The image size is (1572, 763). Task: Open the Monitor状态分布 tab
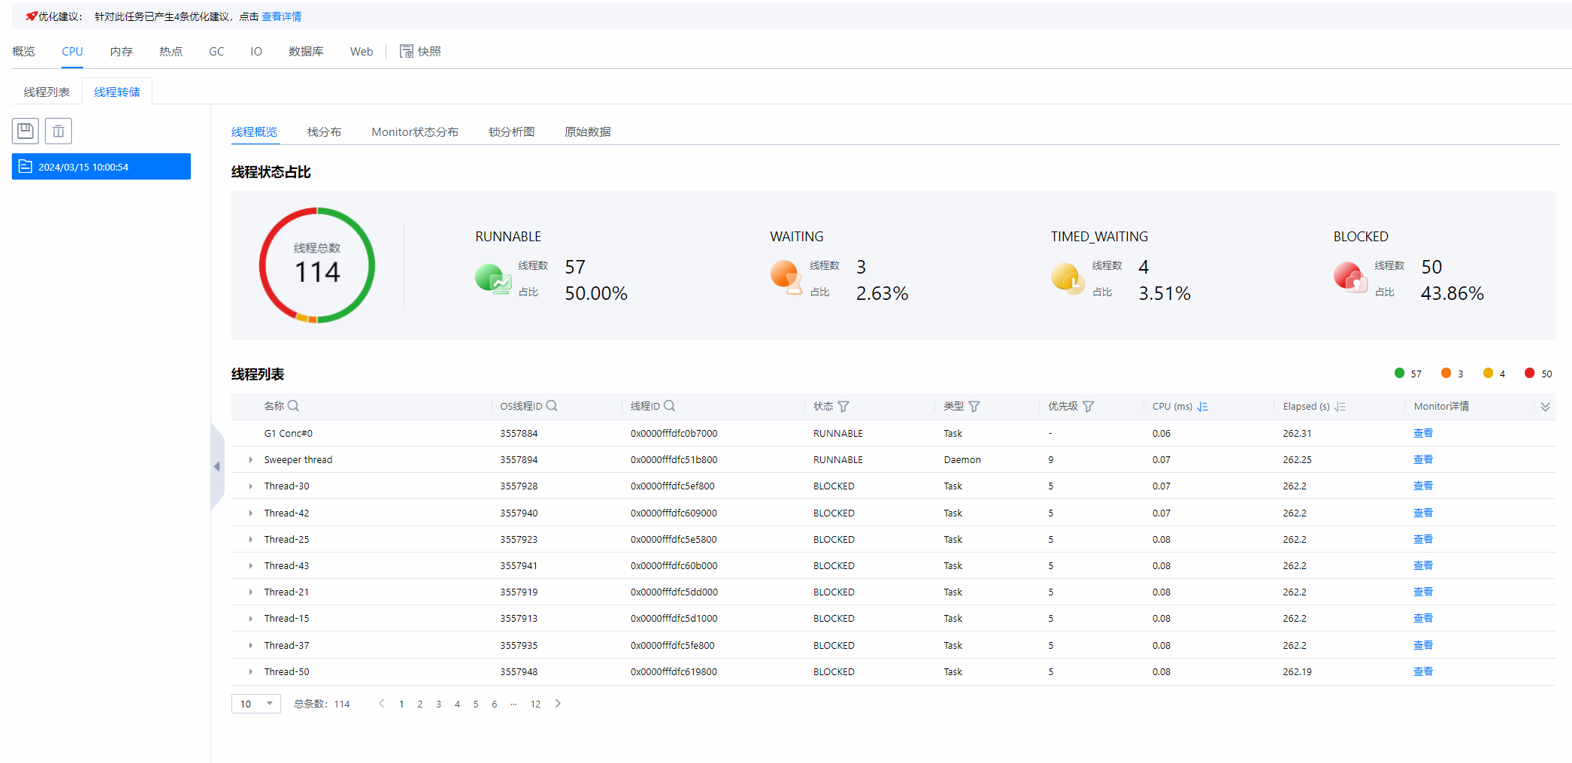tap(415, 132)
